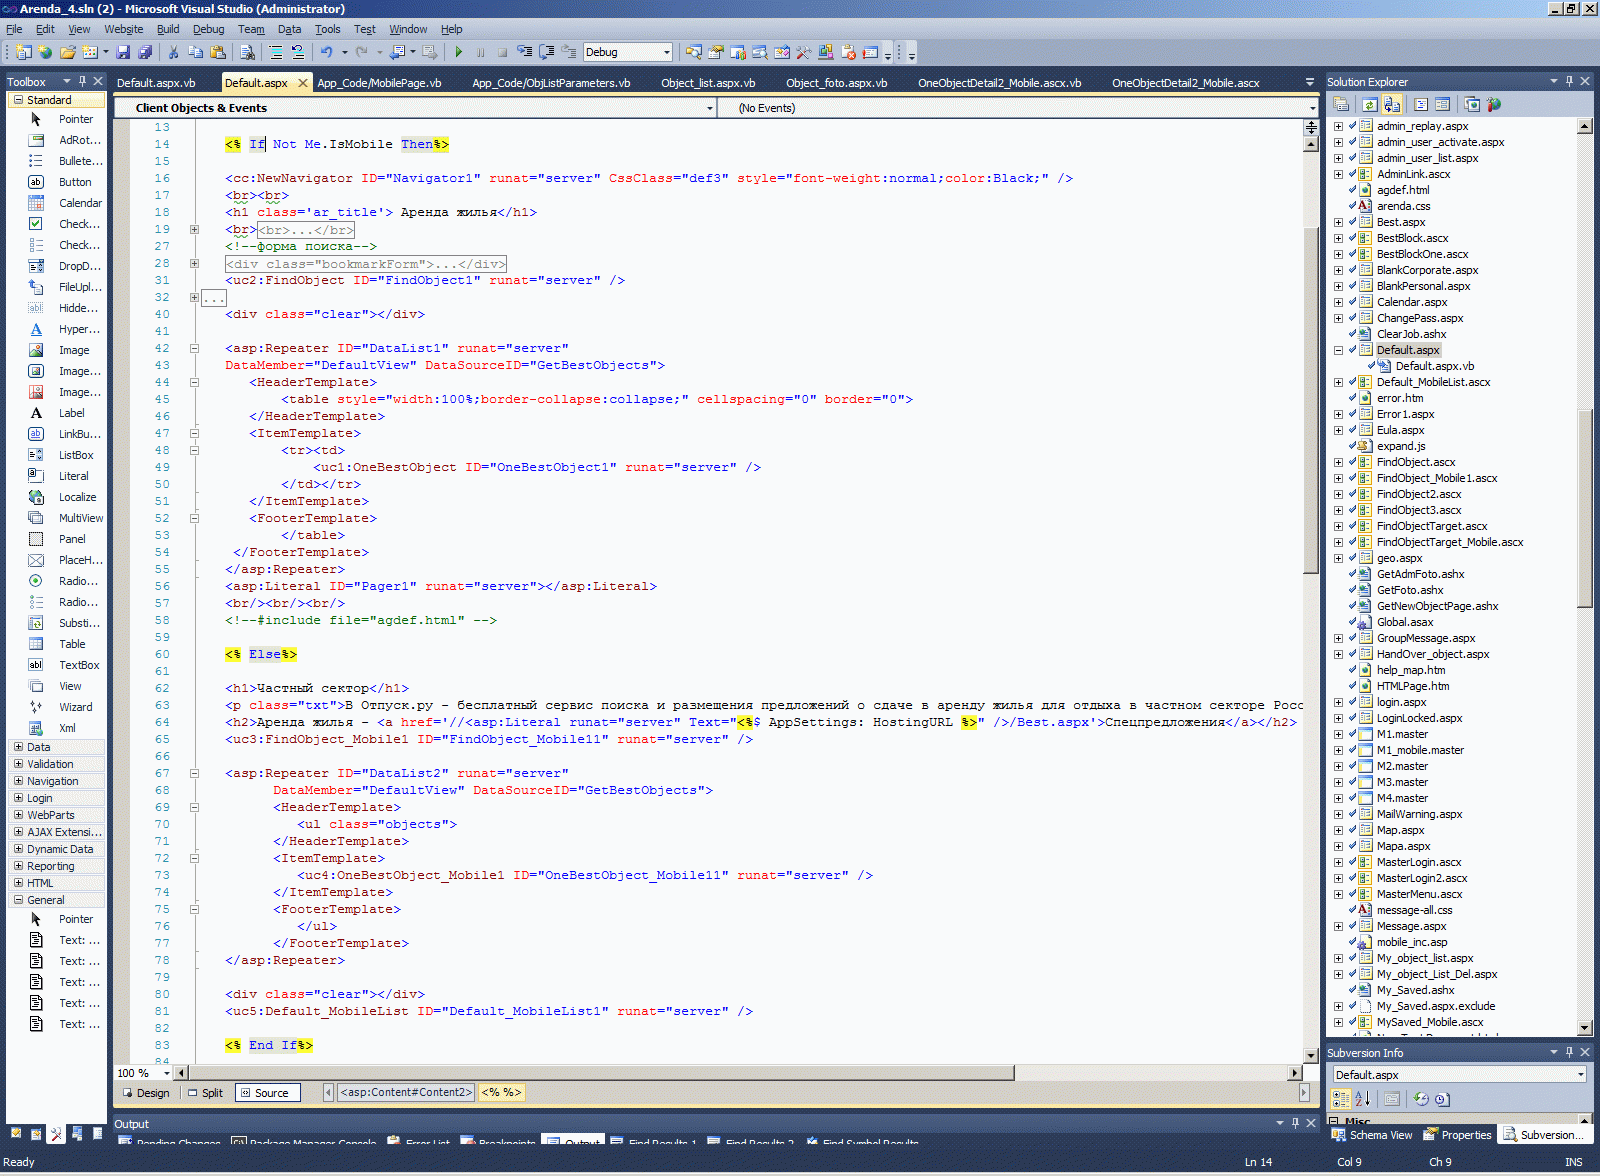
Task: Toggle Nest Related Files in Solution Explorer
Action: [1392, 104]
